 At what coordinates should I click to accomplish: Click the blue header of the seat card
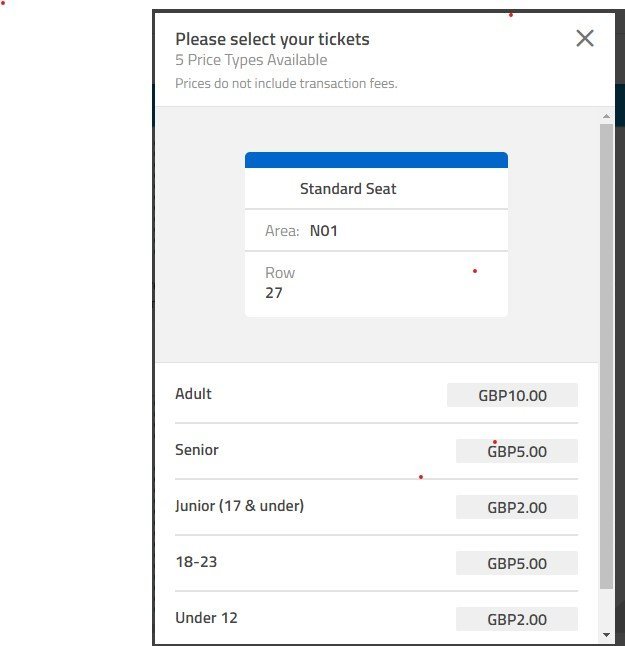(x=376, y=160)
